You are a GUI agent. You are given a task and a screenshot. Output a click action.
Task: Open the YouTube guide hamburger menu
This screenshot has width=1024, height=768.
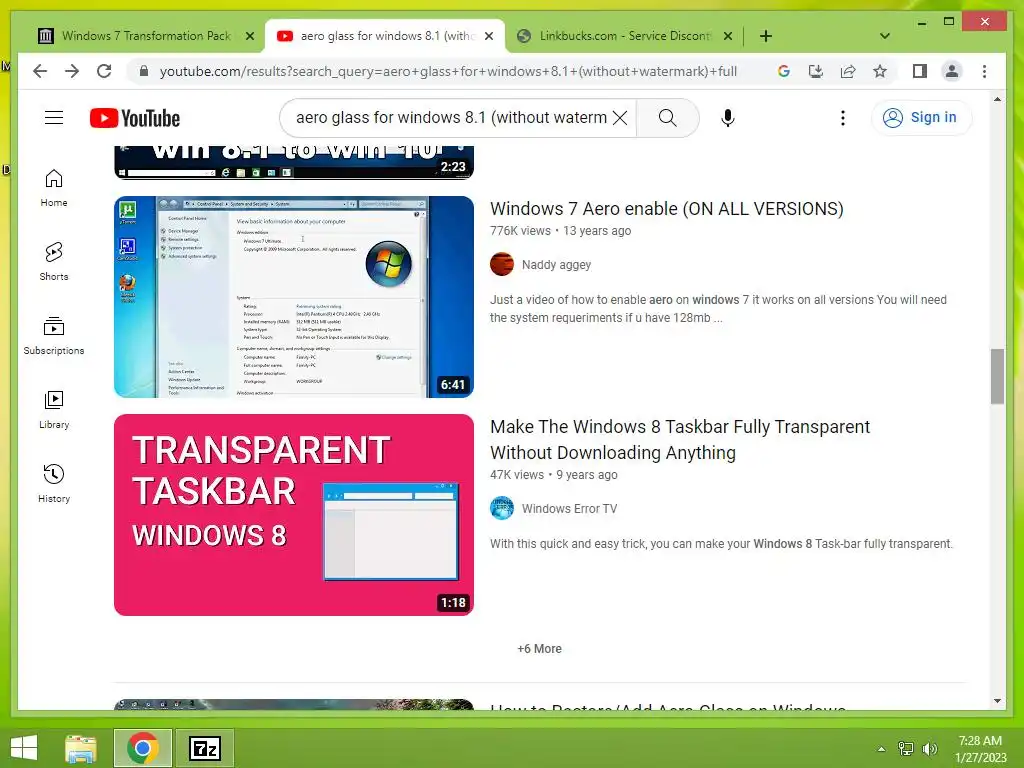pyautogui.click(x=54, y=118)
